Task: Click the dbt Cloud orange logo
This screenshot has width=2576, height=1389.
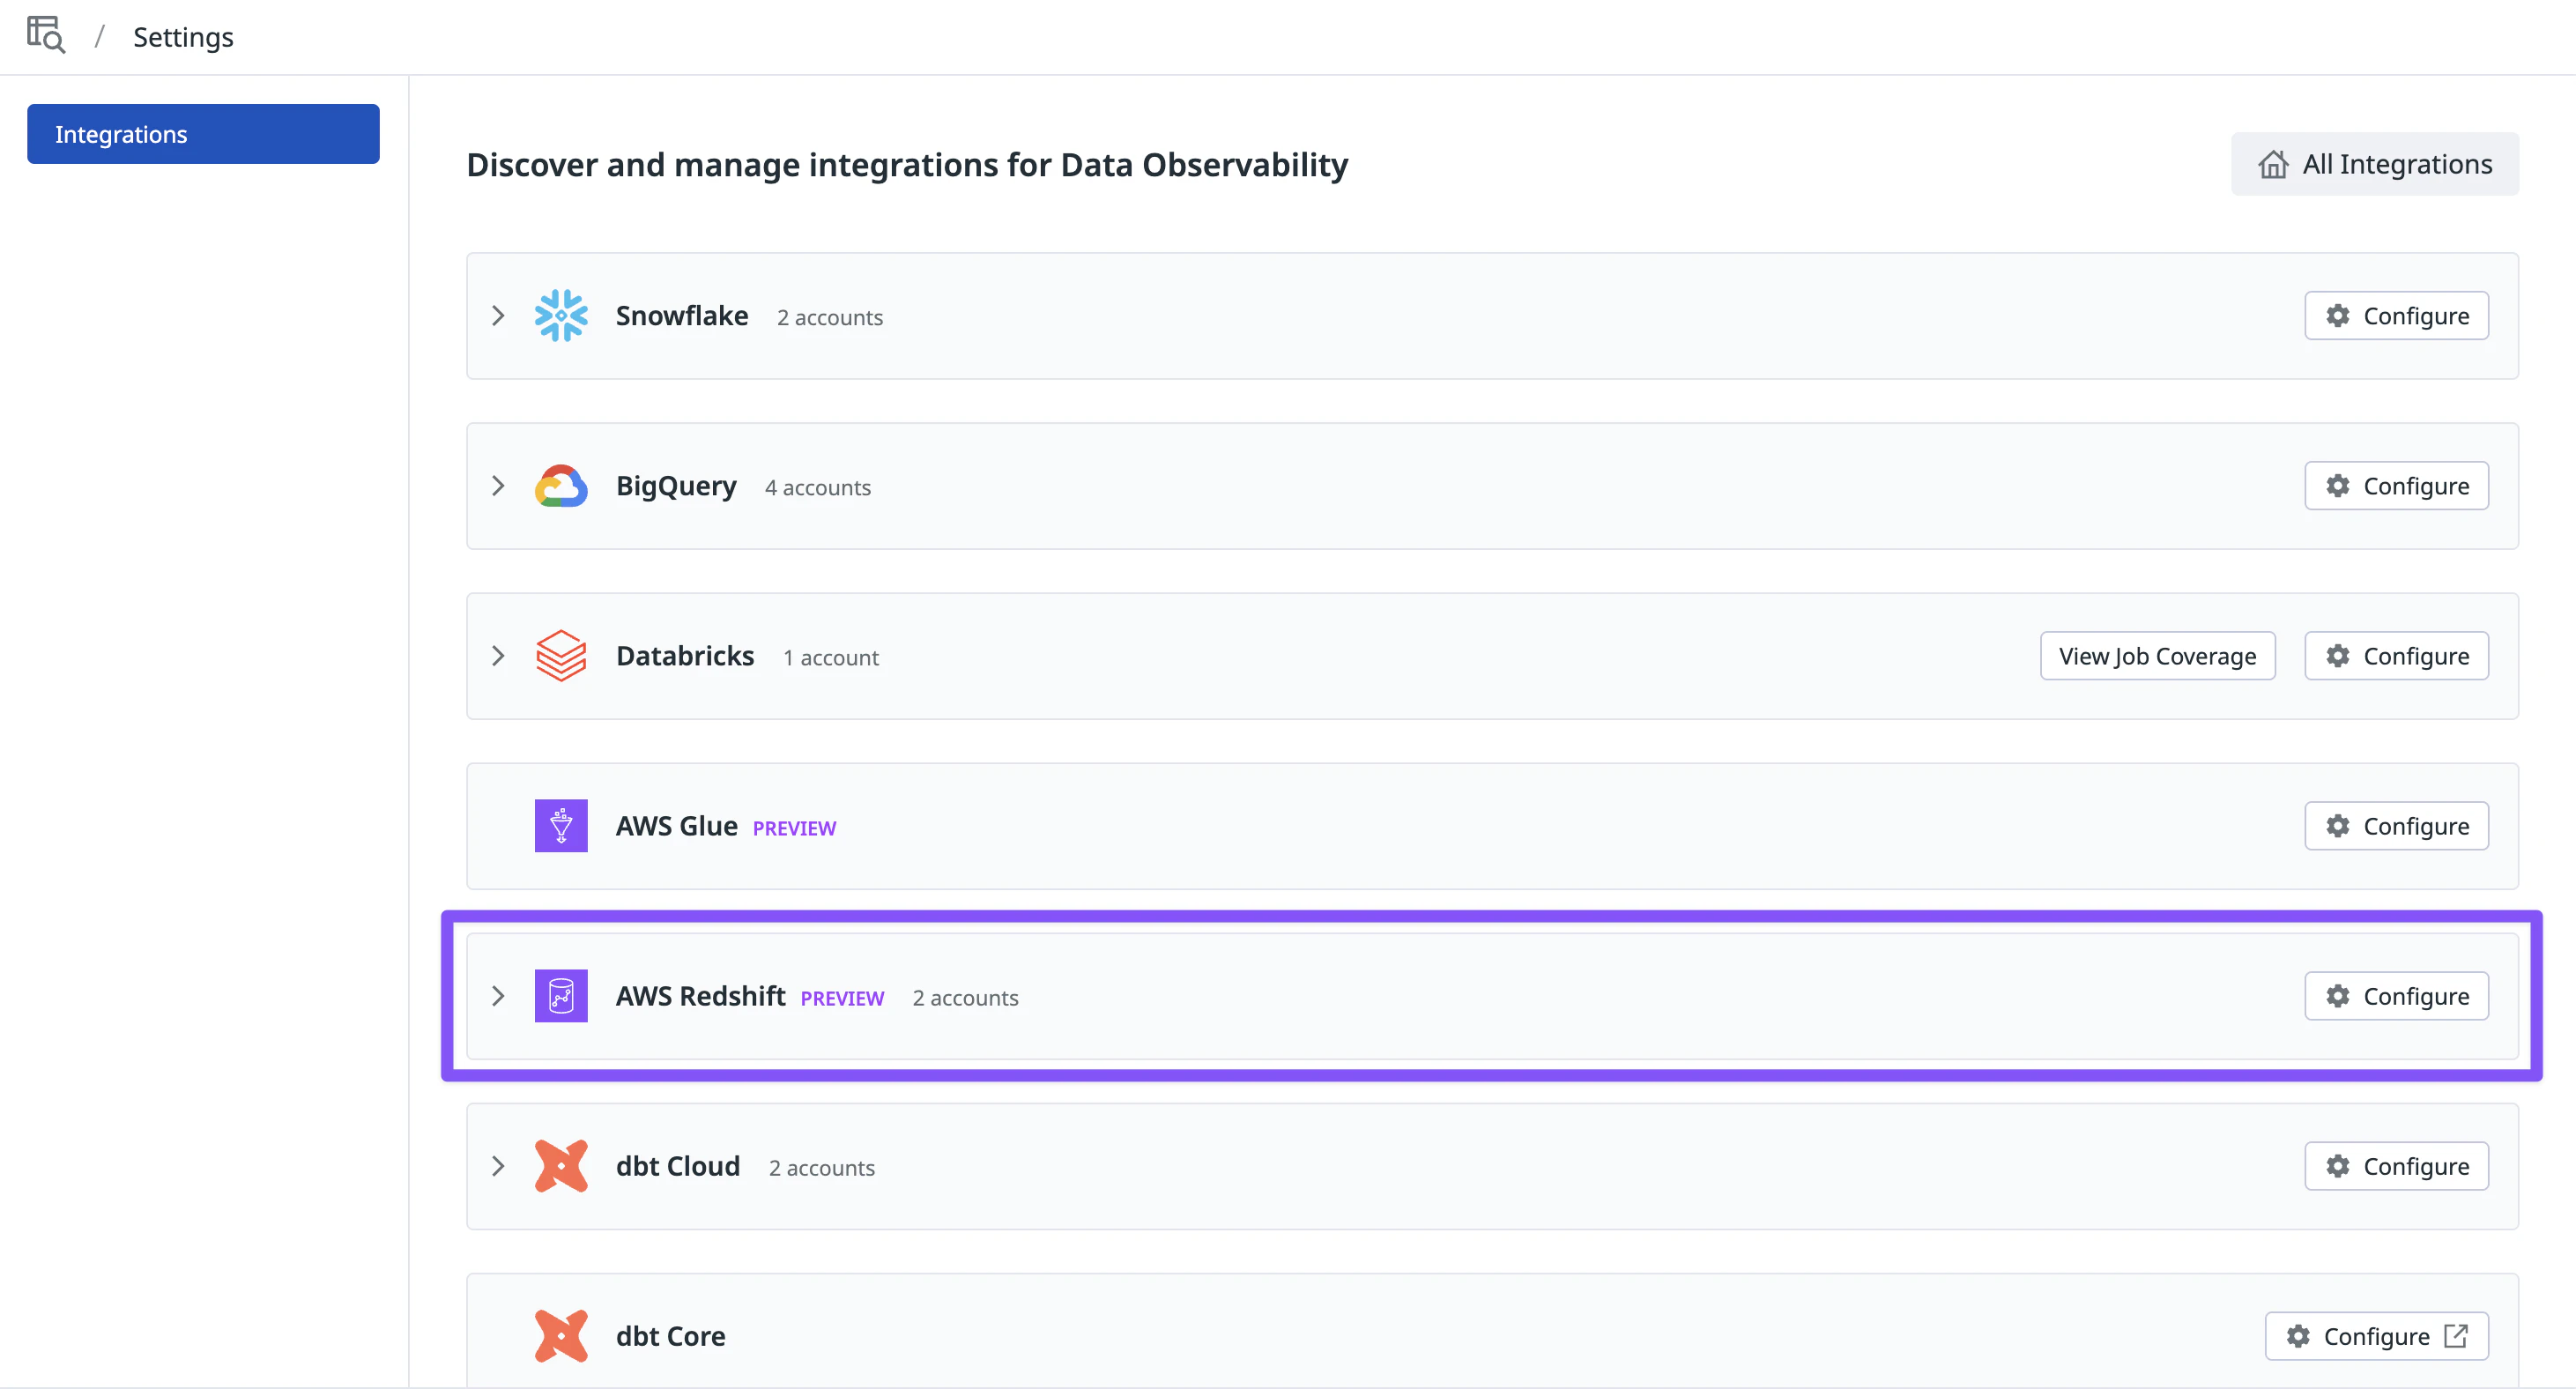Action: (x=560, y=1166)
